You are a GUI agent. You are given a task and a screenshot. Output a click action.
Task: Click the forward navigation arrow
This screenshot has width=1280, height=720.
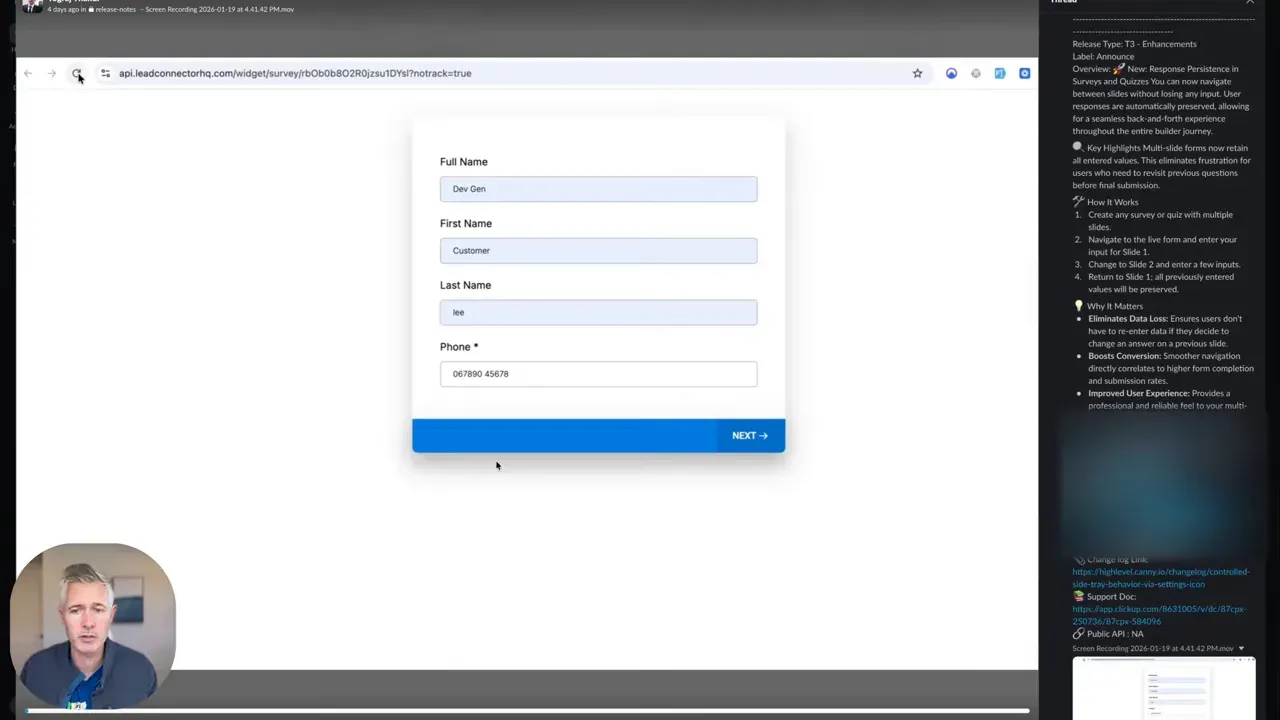[x=50, y=73]
